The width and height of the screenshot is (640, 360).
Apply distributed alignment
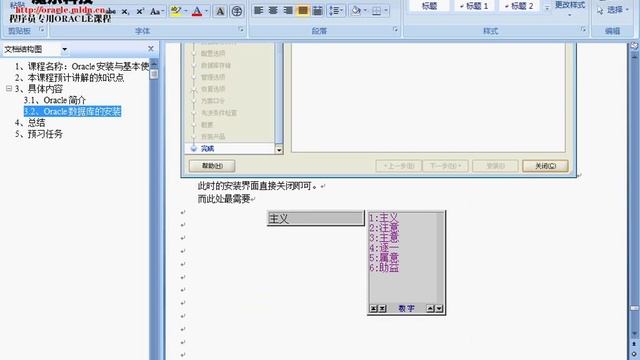[317, 11]
